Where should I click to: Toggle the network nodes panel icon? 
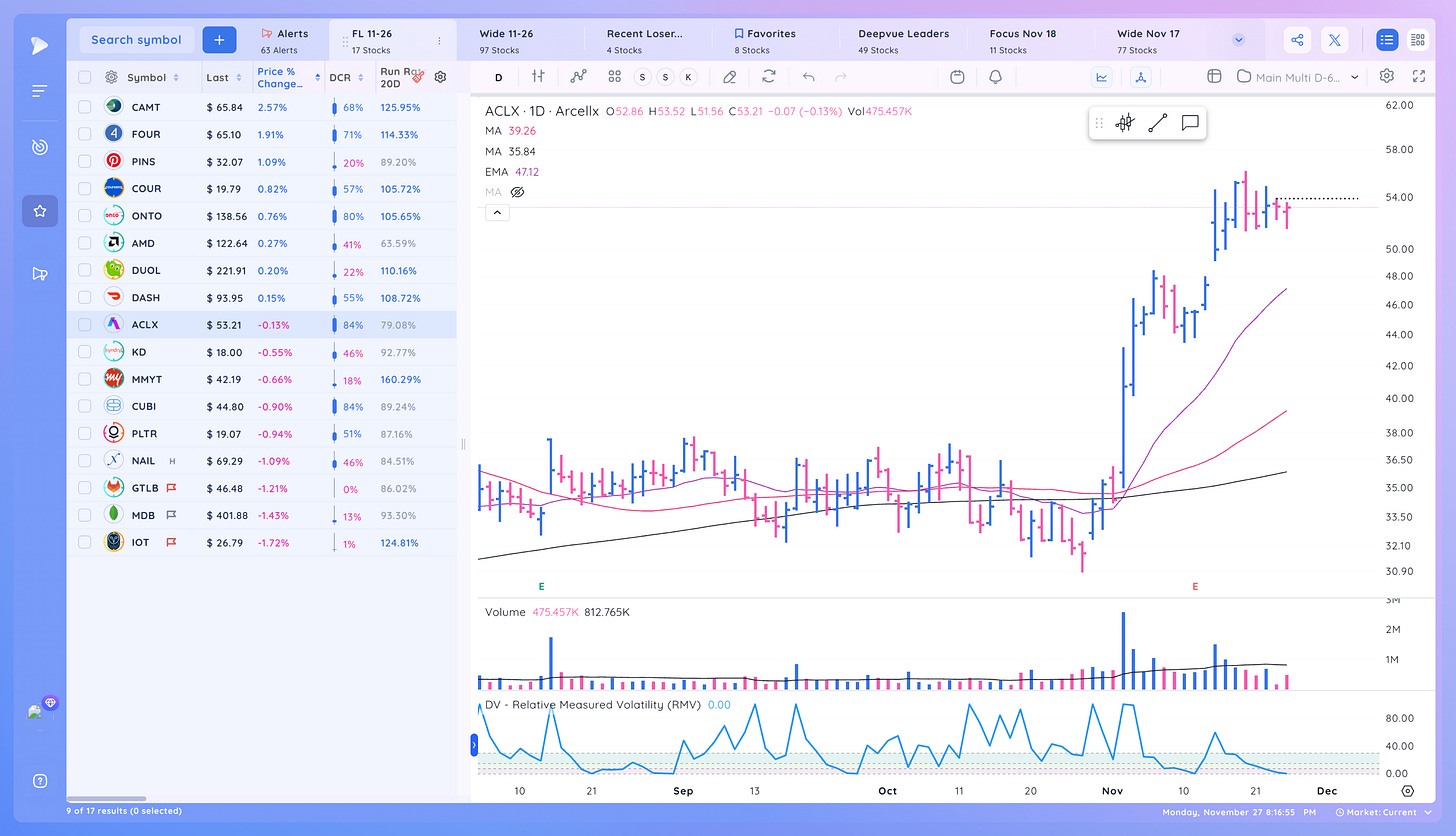pos(1142,76)
